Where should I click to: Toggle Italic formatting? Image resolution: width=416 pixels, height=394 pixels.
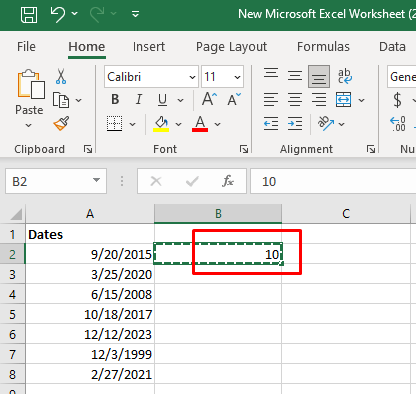pos(139,99)
